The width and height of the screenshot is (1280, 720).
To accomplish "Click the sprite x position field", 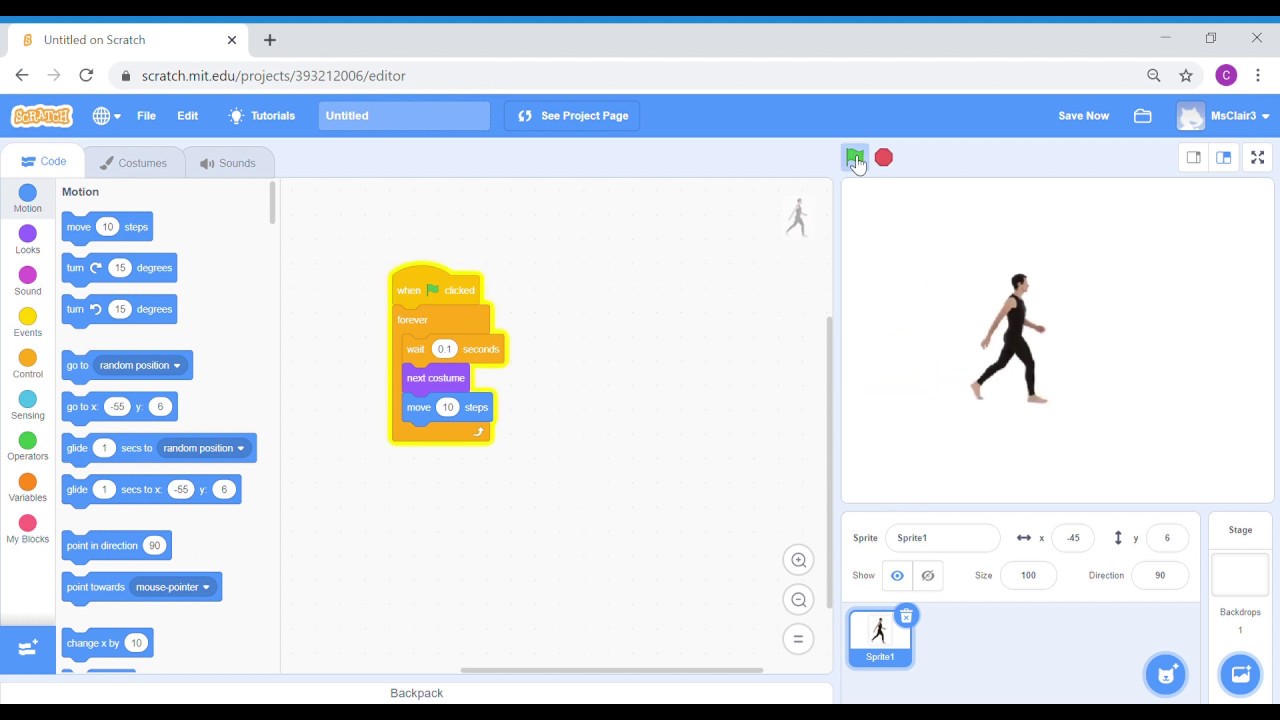I will coord(1073,538).
